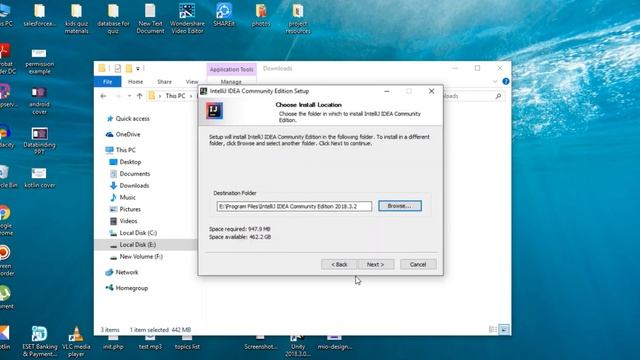Close the IntelliJ setup dialog
Viewport: 640px width, 360px height.
431,91
